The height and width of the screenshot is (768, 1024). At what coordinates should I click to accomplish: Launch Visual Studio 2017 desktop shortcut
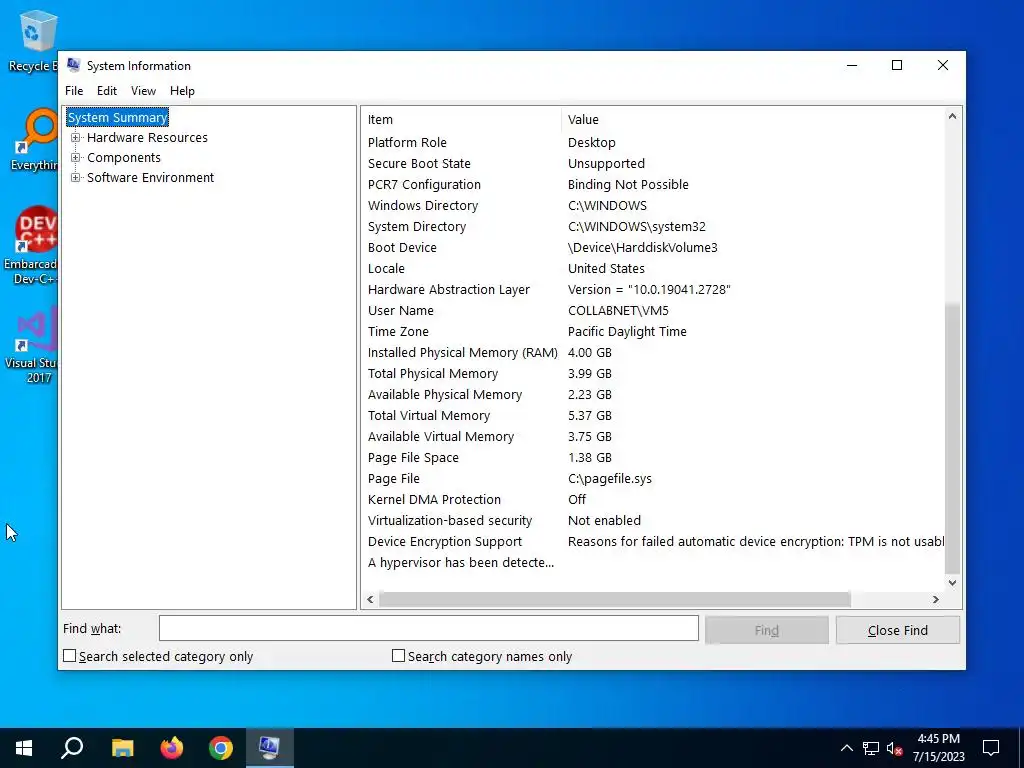coord(33,346)
